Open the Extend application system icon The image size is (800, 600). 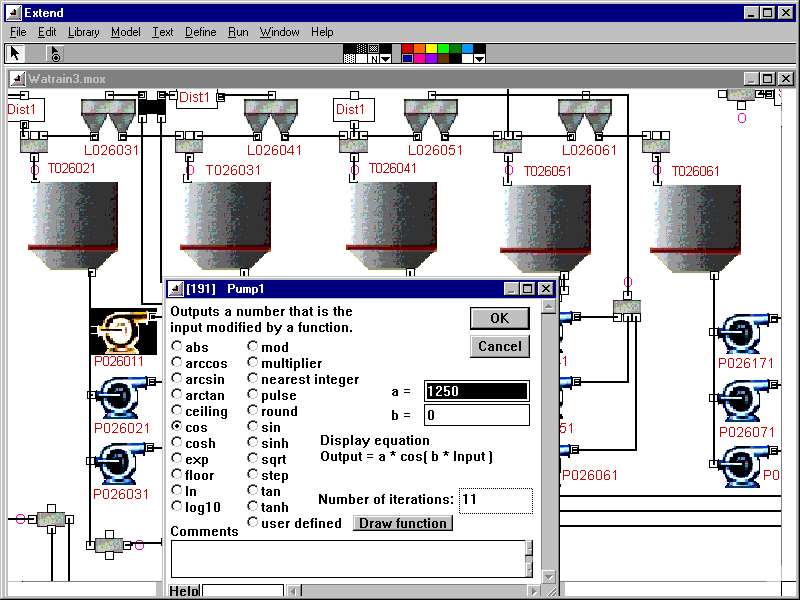point(14,12)
